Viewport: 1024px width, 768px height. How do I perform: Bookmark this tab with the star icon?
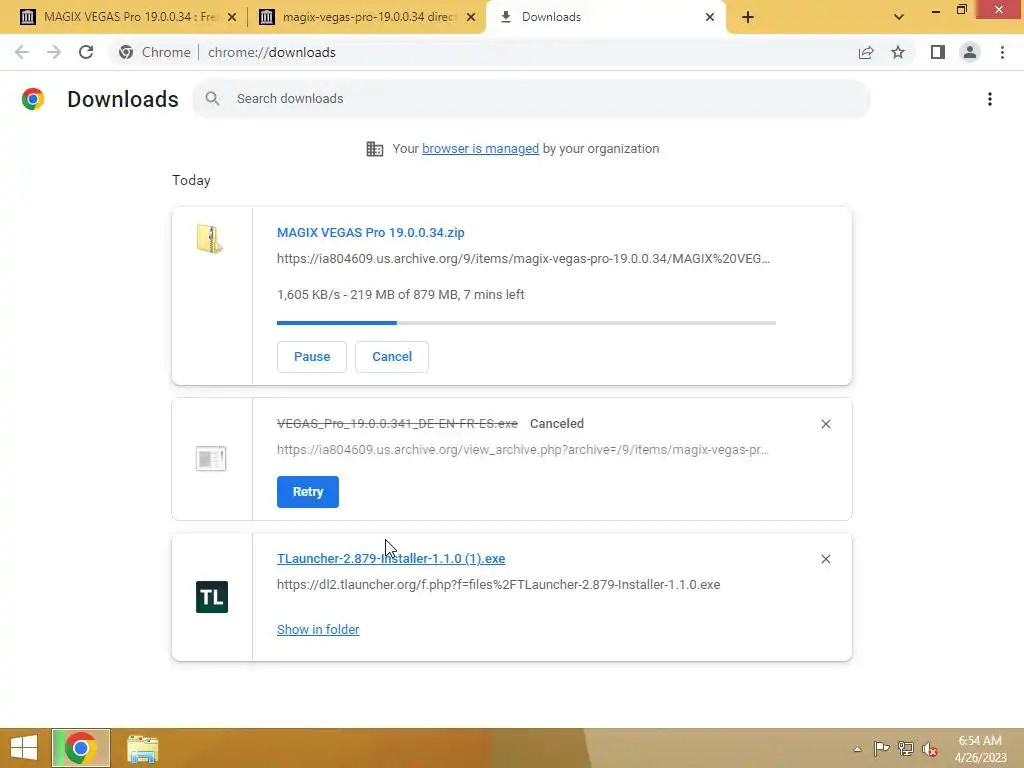[x=898, y=52]
